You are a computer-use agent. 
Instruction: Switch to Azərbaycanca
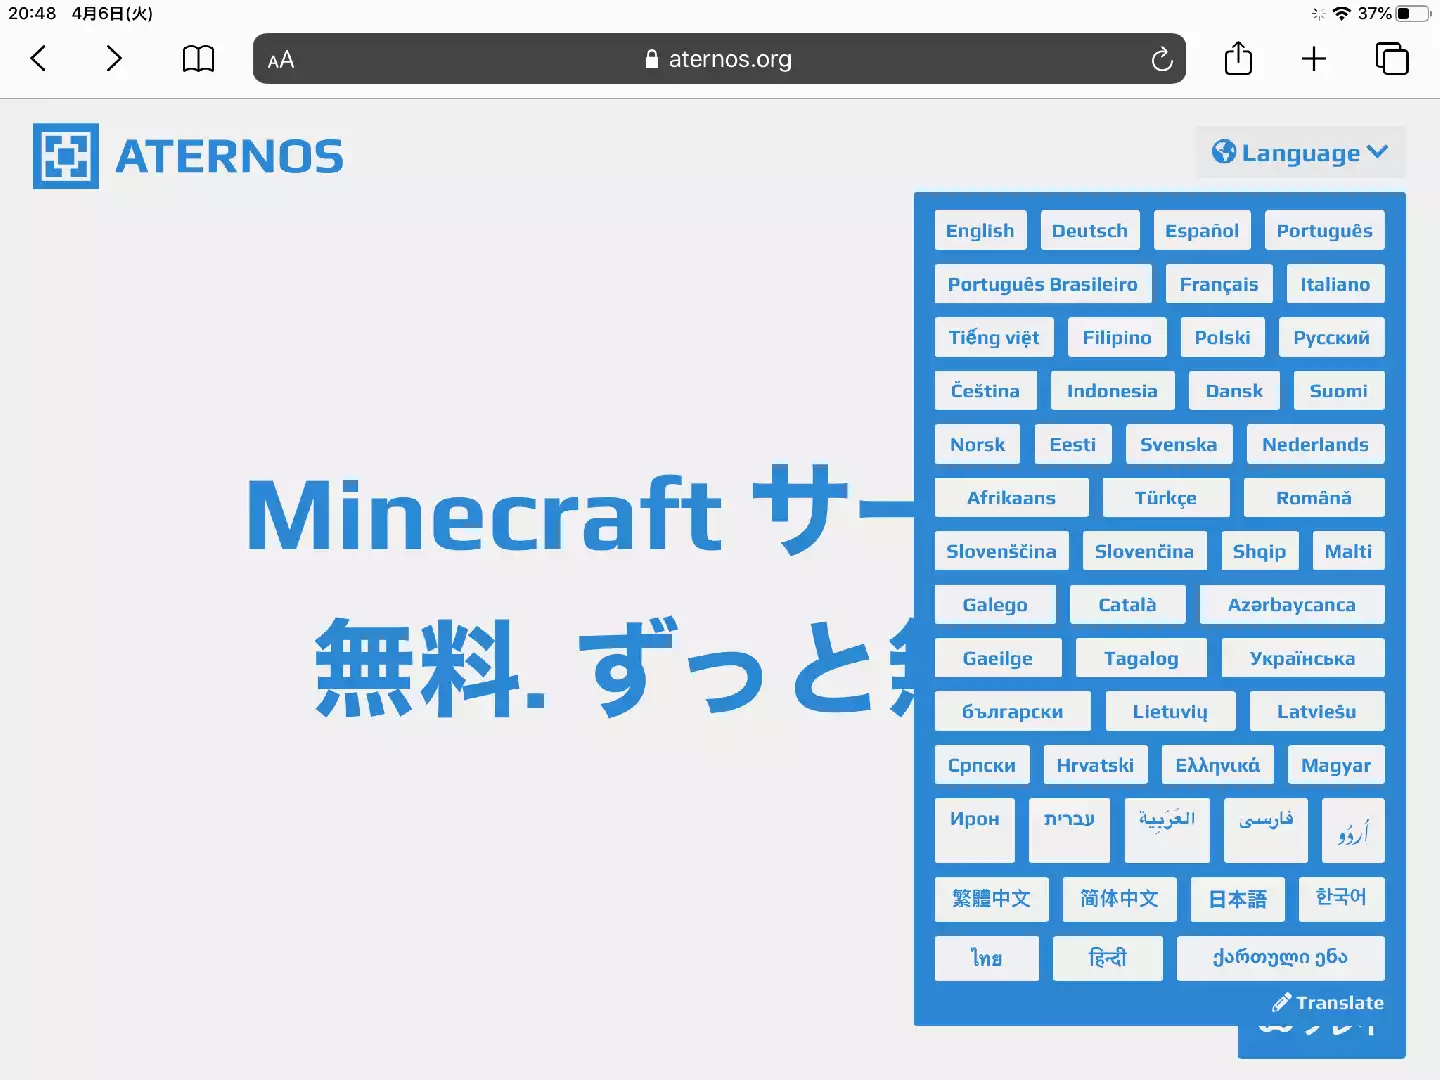click(1292, 604)
